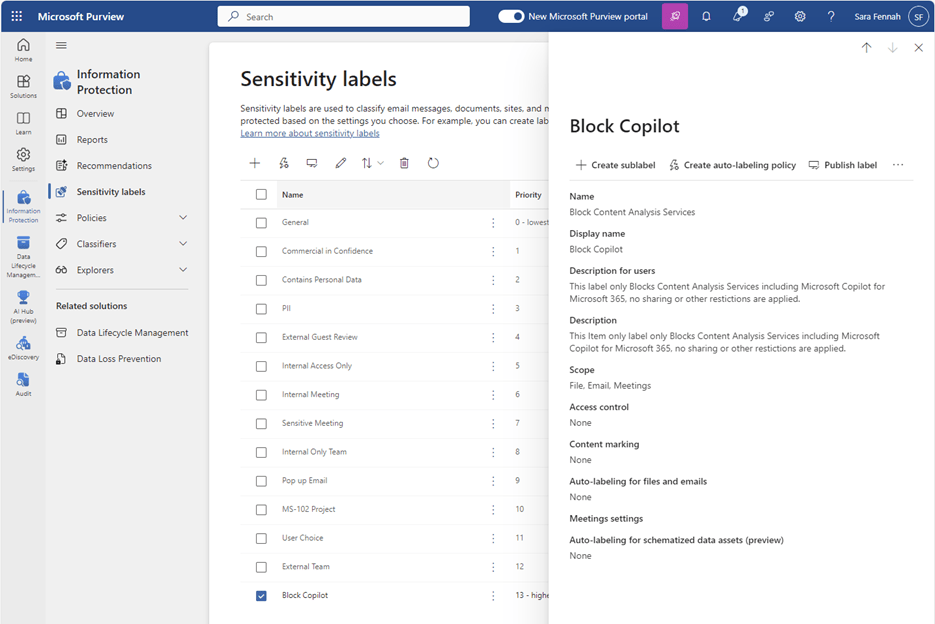Select Overview in Information Protection menu

click(x=95, y=114)
